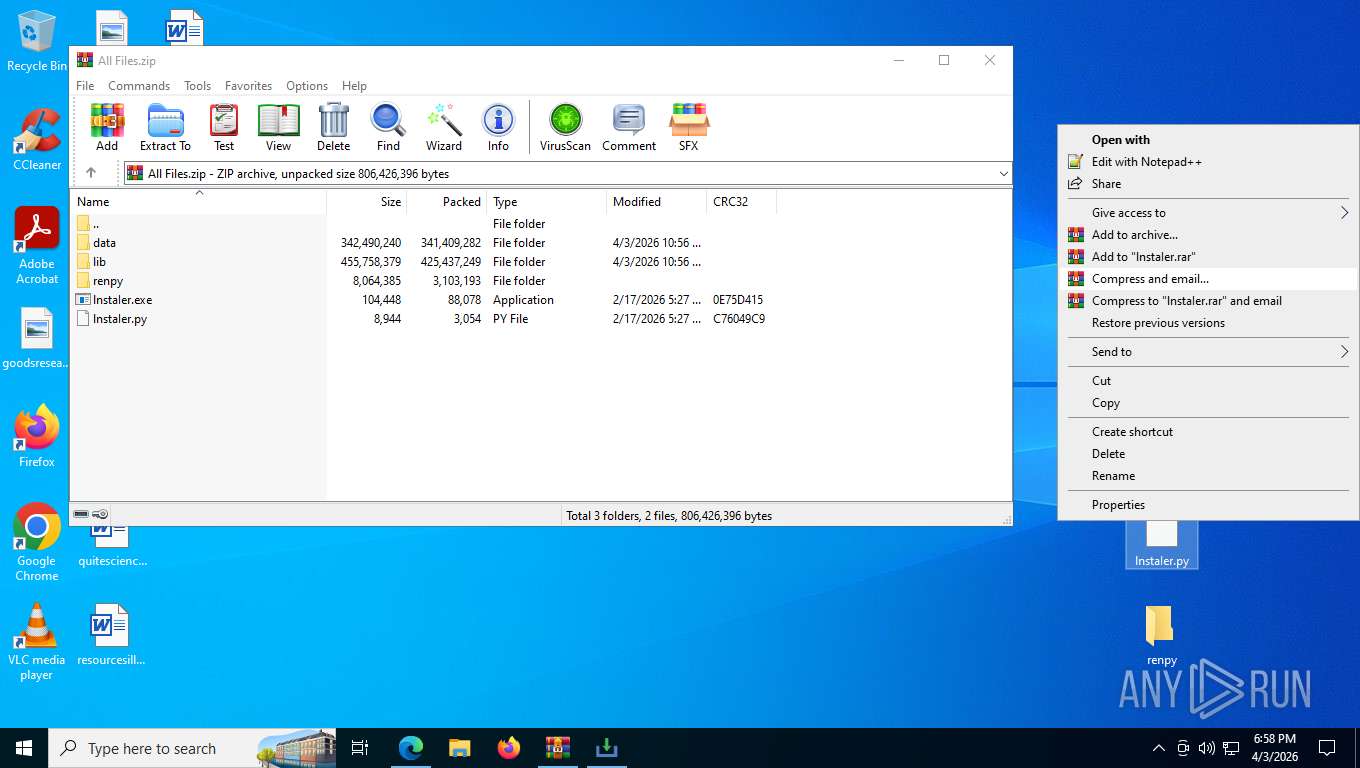Select the CCleaner desktop icon

[37, 140]
